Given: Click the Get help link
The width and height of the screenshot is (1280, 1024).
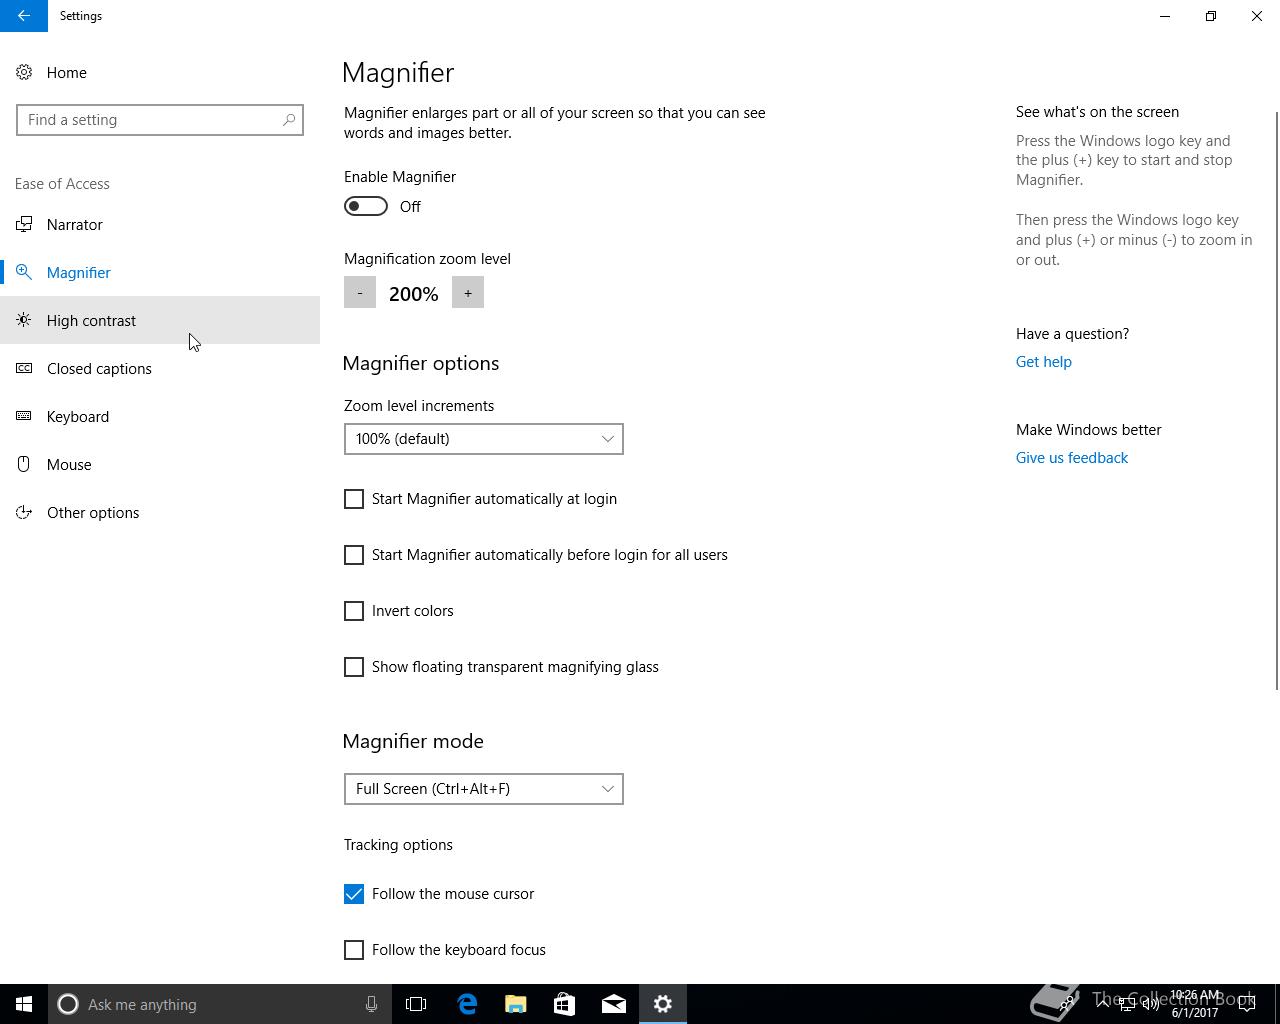Looking at the screenshot, I should click(1044, 362).
